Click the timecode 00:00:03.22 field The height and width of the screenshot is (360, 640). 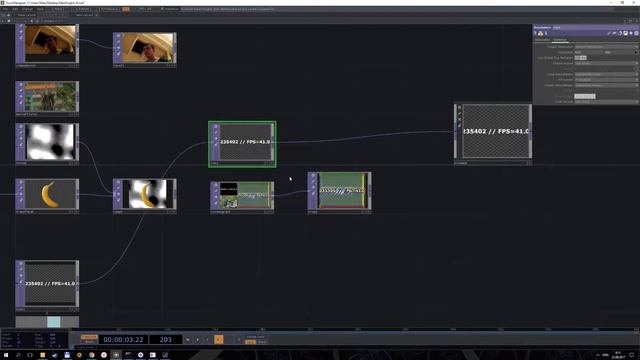coord(123,340)
